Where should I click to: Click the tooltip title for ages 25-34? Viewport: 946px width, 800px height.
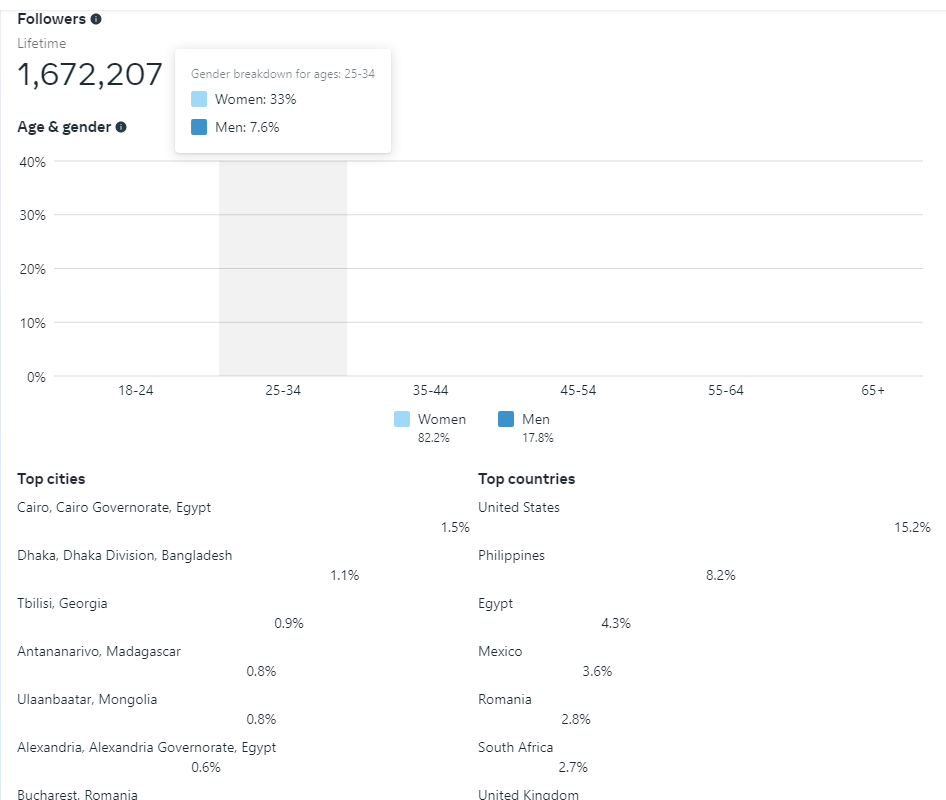(x=283, y=74)
